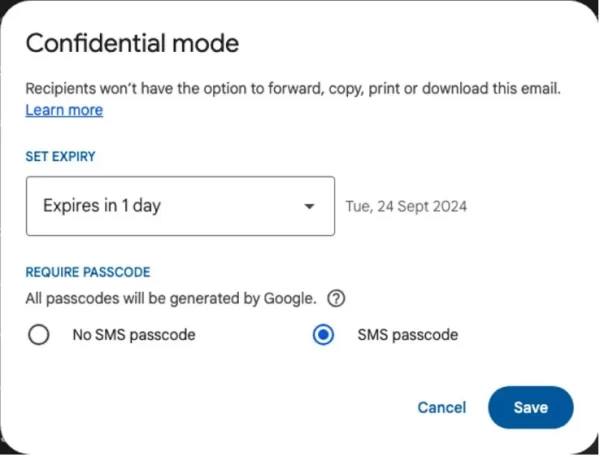Open the 'Expires in 1 day' dropdown
Viewport: 600px width, 457px height.
pos(180,206)
